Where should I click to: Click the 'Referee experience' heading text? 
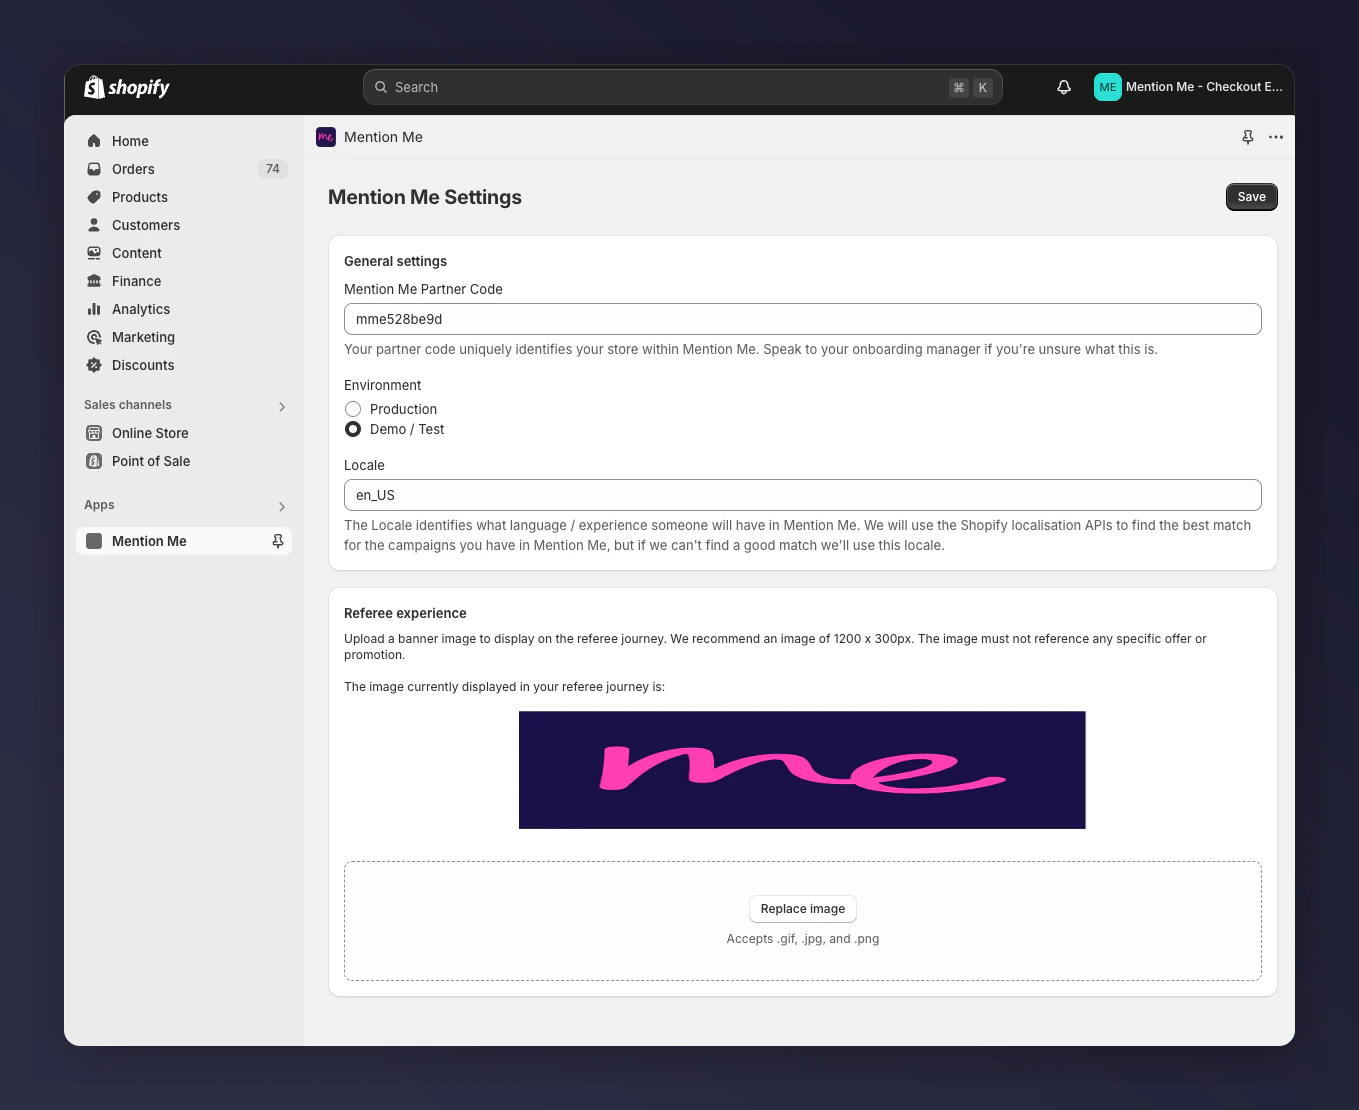(x=405, y=613)
